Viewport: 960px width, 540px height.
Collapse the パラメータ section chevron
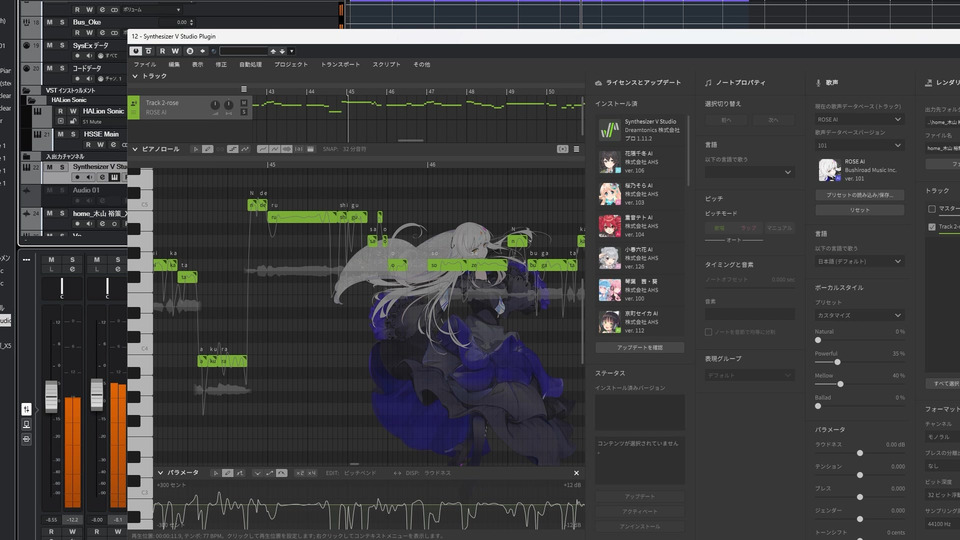point(160,473)
